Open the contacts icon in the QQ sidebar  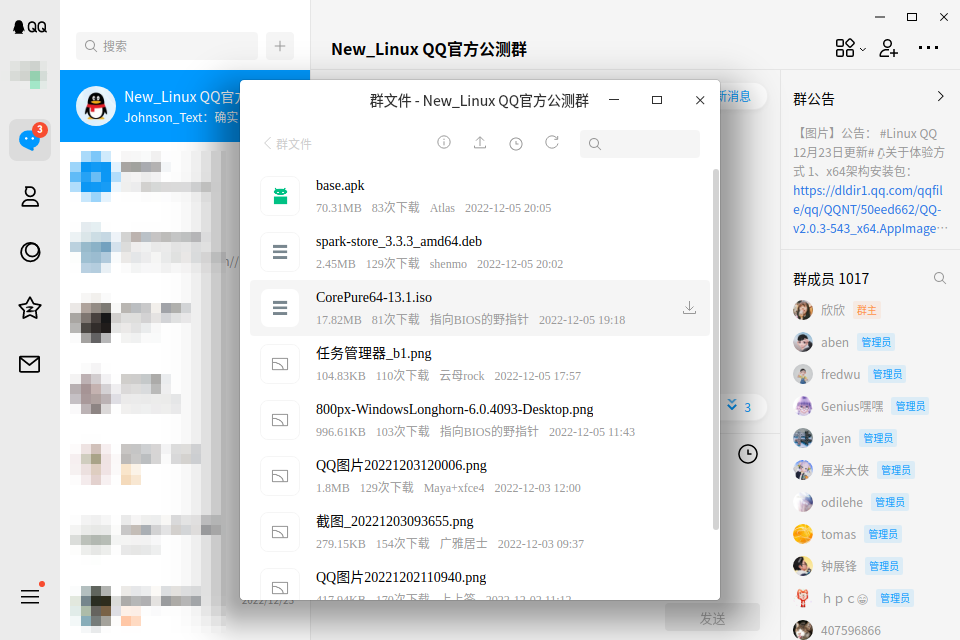29,197
